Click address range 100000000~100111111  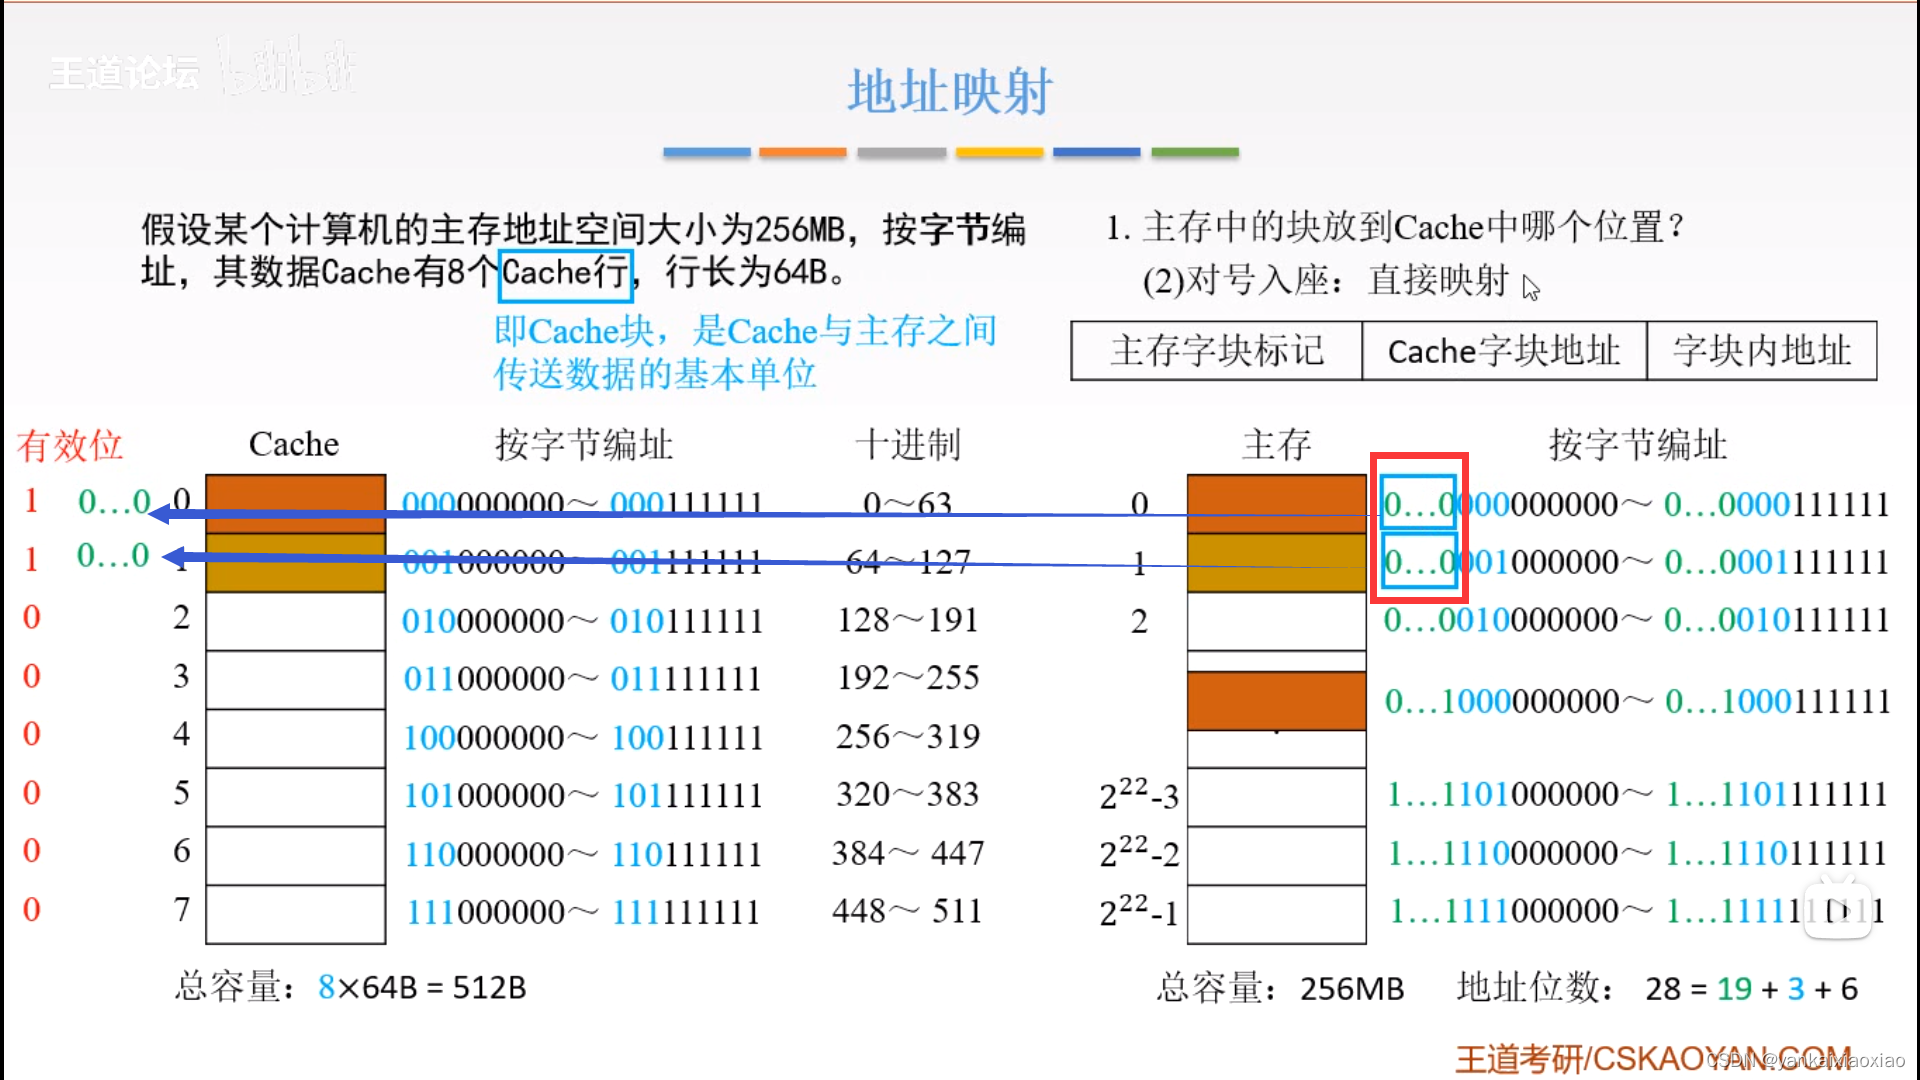[582, 738]
